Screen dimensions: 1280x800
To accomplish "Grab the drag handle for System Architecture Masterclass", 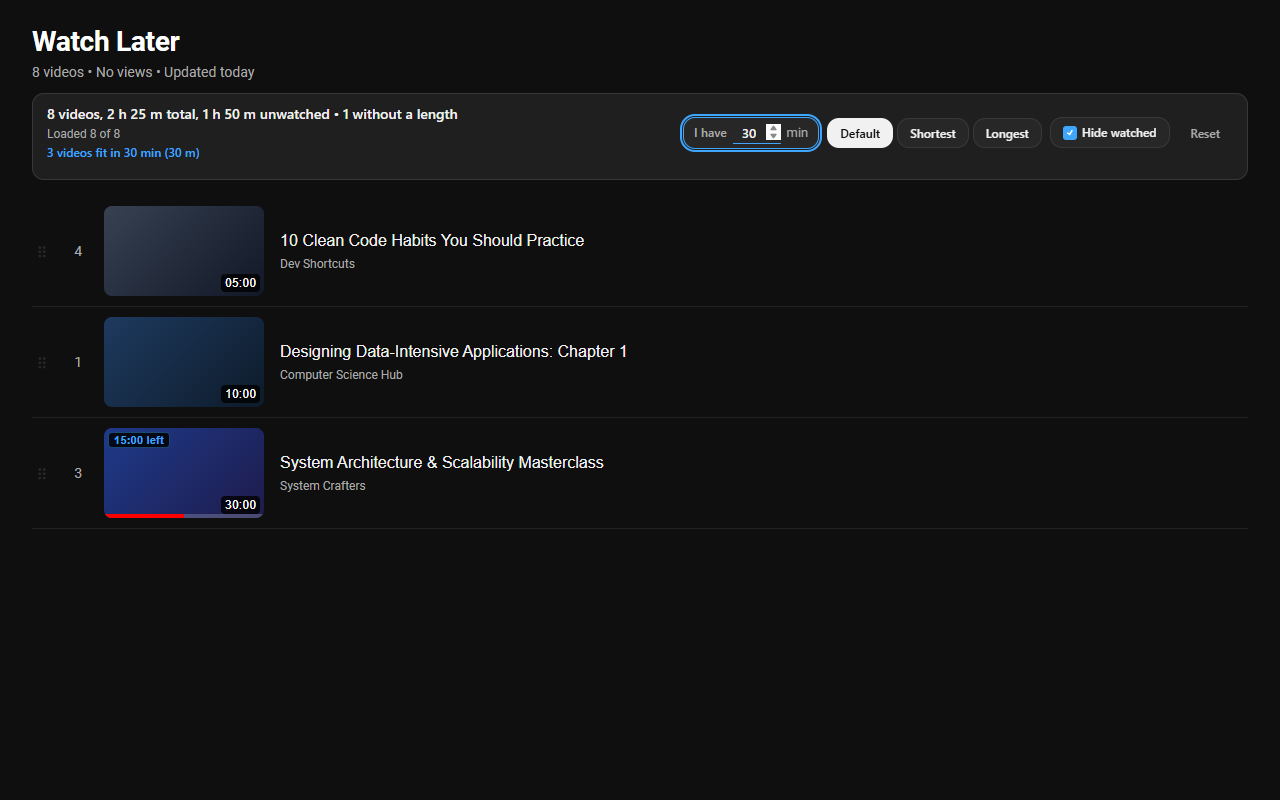I will pyautogui.click(x=42, y=474).
